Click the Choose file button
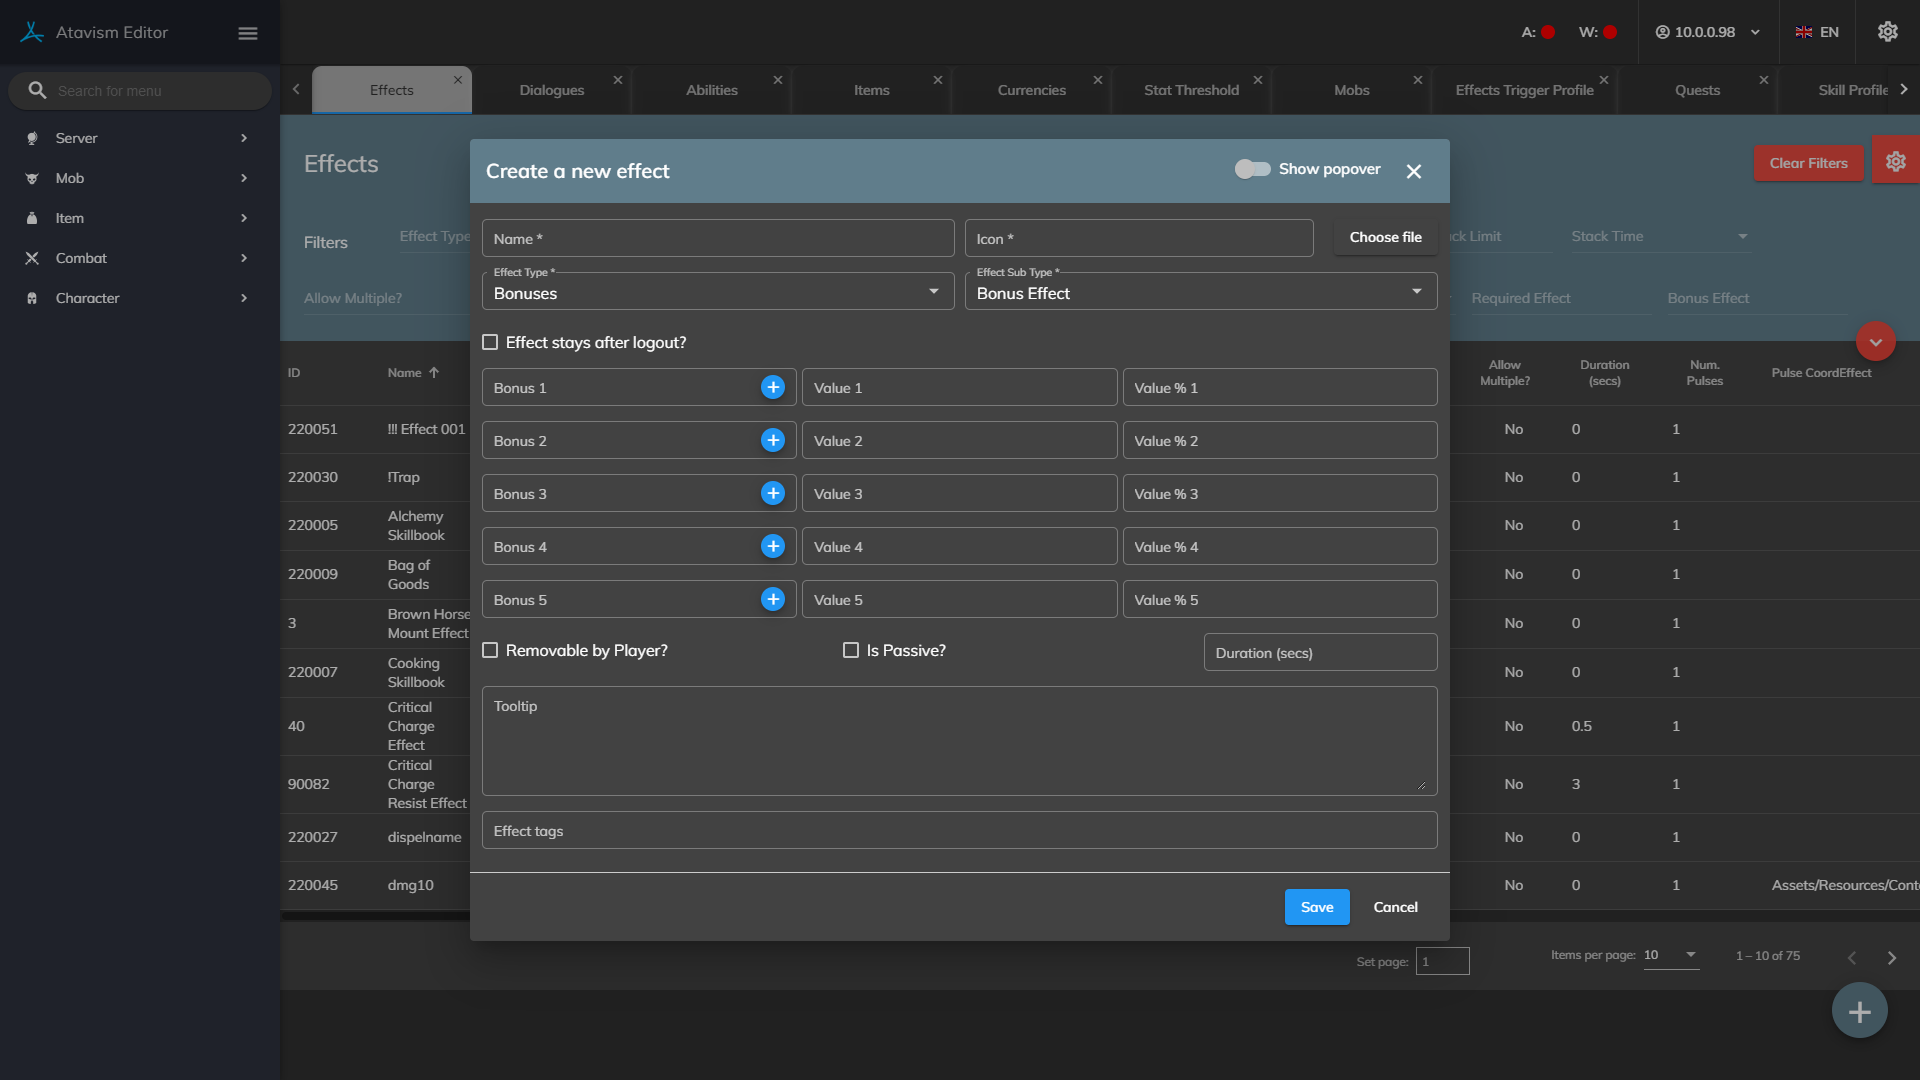 pos(1385,237)
